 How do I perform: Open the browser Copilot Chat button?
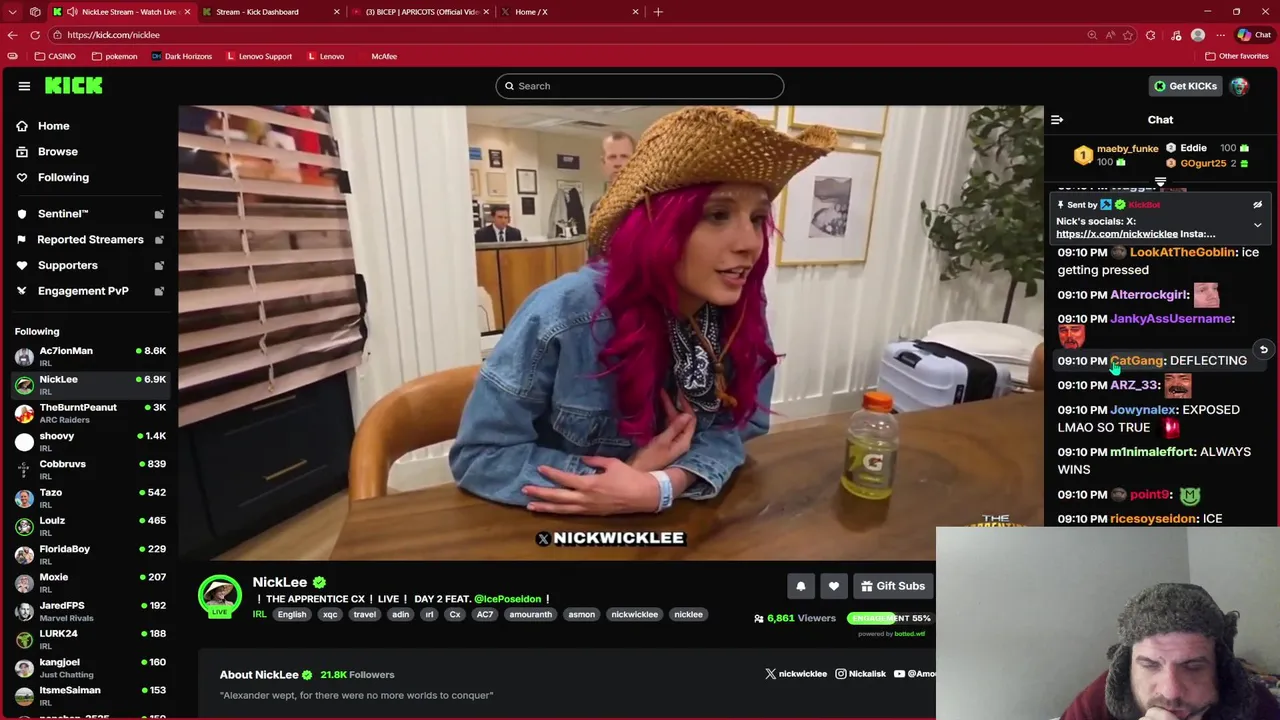point(1253,35)
